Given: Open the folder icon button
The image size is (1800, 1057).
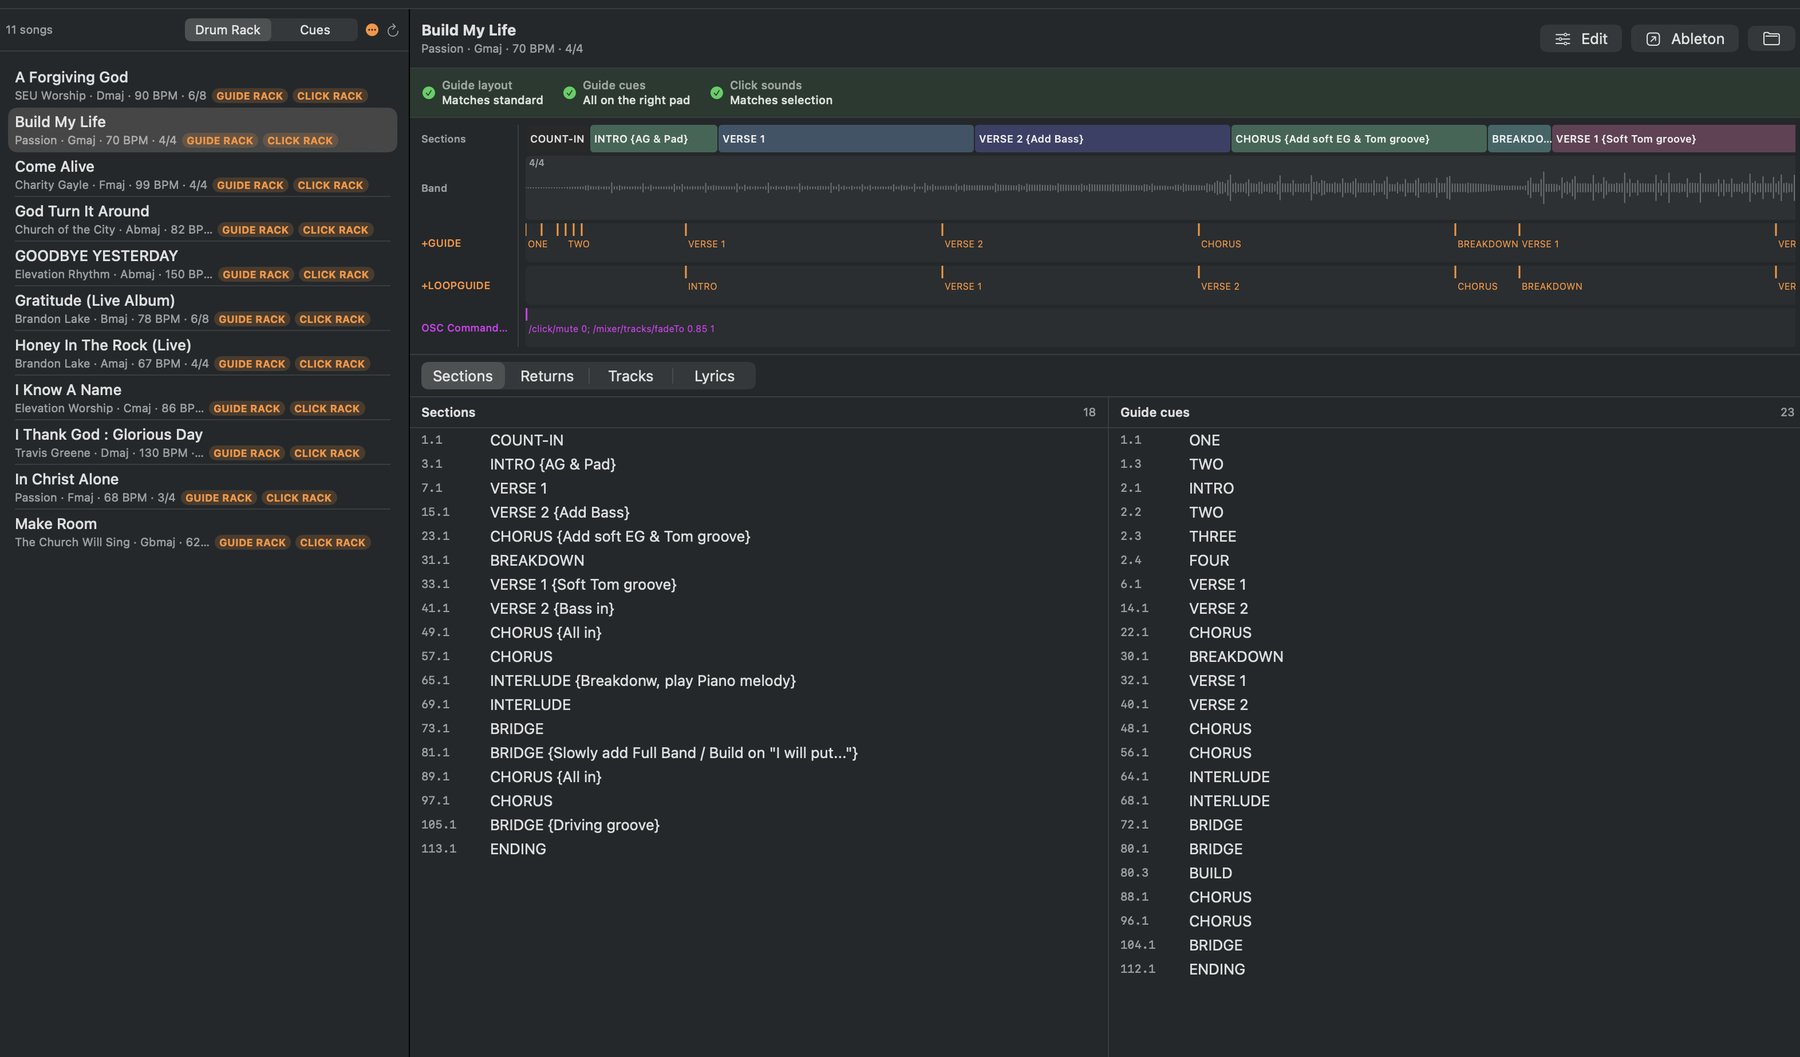Looking at the screenshot, I should tap(1771, 39).
